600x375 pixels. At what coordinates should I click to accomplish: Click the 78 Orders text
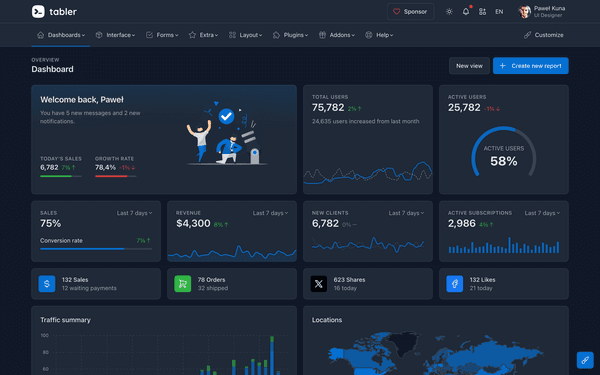[211, 280]
